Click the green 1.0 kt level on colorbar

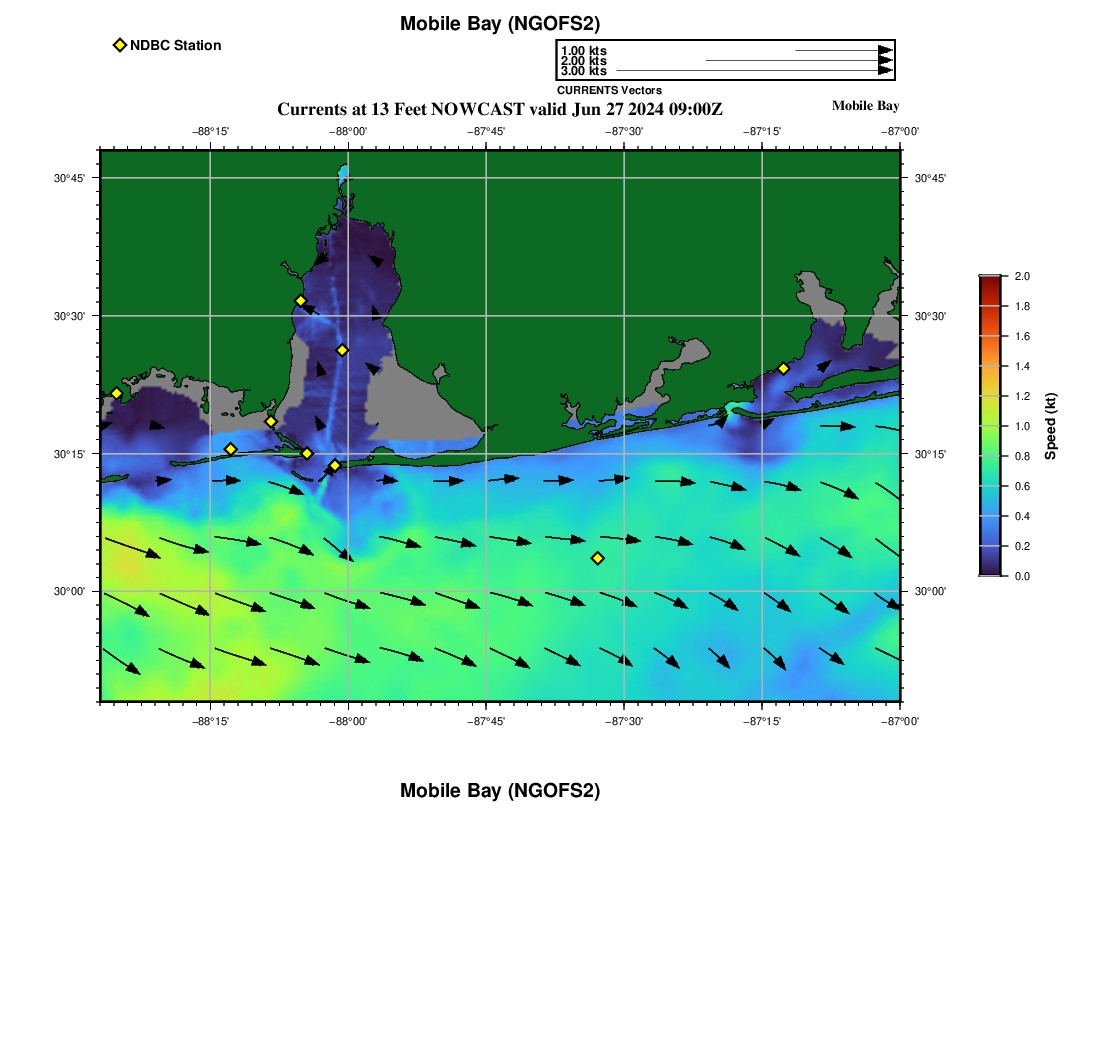990,426
